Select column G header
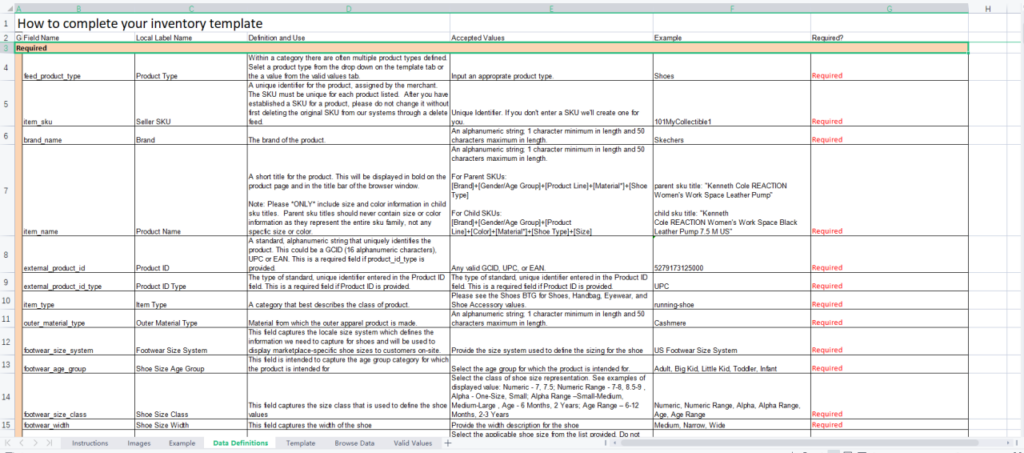Viewport: 1024px width, 453px height. (889, 8)
